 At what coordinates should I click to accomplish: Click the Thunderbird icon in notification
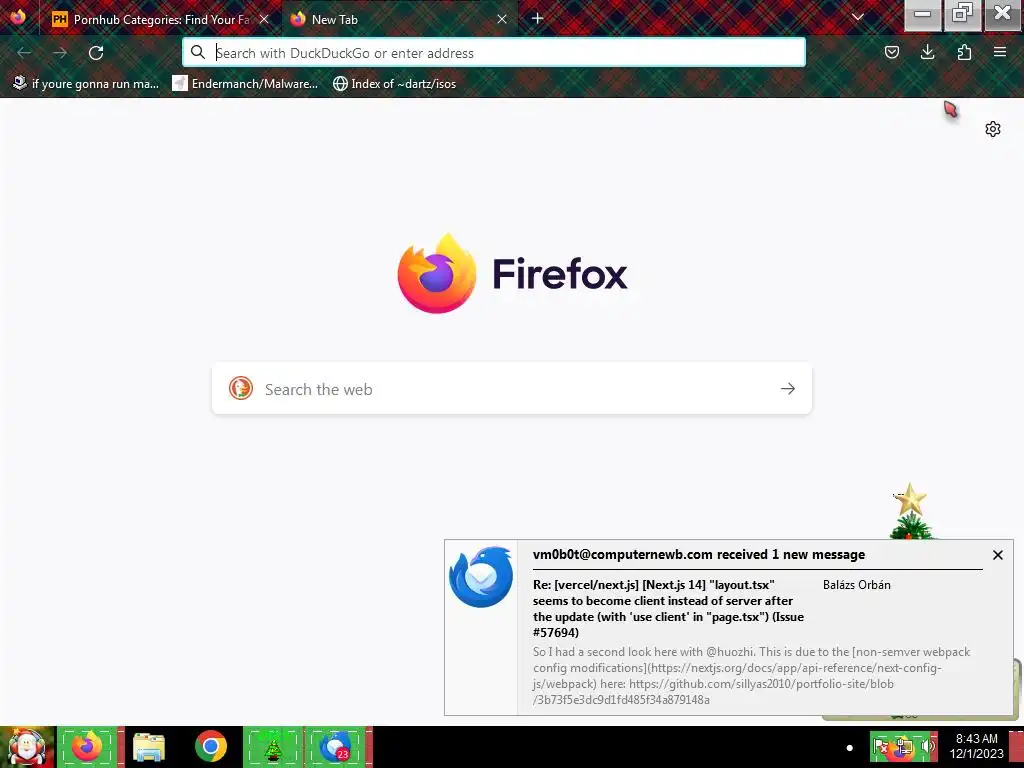(x=481, y=577)
